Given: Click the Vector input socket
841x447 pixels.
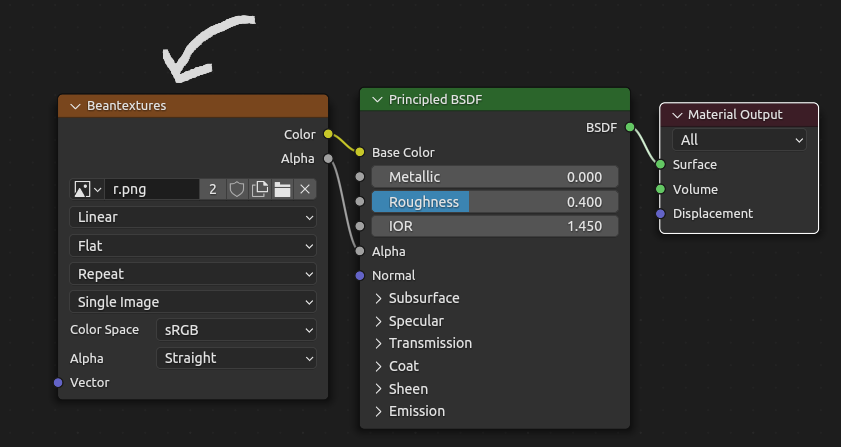Looking at the screenshot, I should (58, 383).
